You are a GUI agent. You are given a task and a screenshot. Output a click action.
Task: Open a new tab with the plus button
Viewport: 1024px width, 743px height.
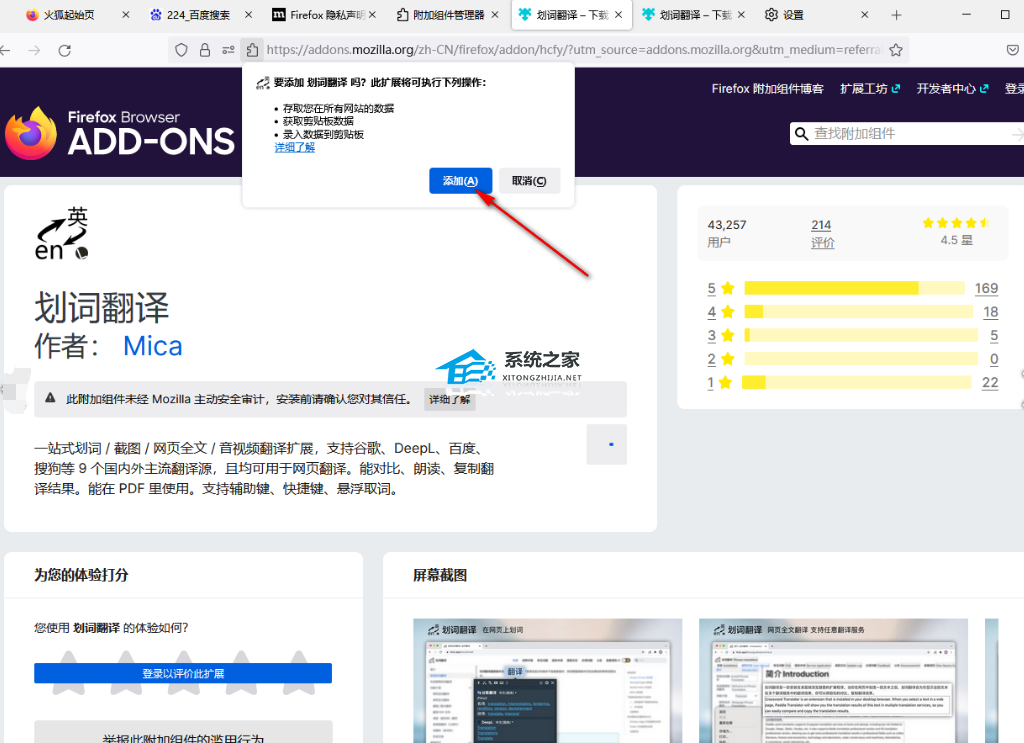coord(896,15)
